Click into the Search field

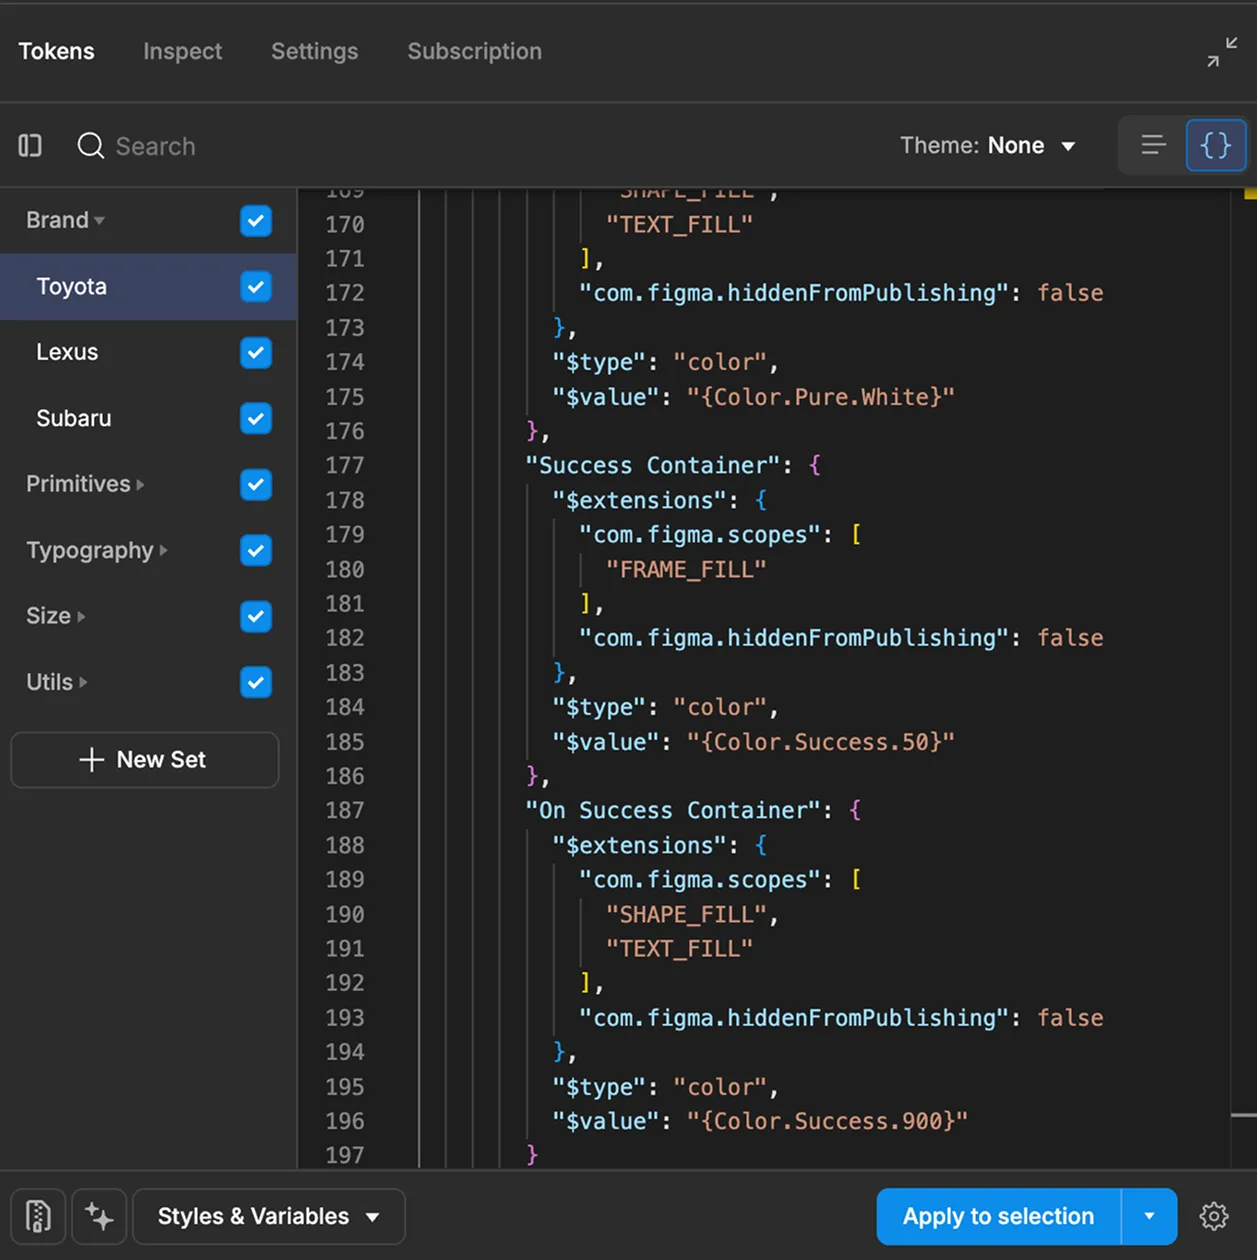pos(155,146)
